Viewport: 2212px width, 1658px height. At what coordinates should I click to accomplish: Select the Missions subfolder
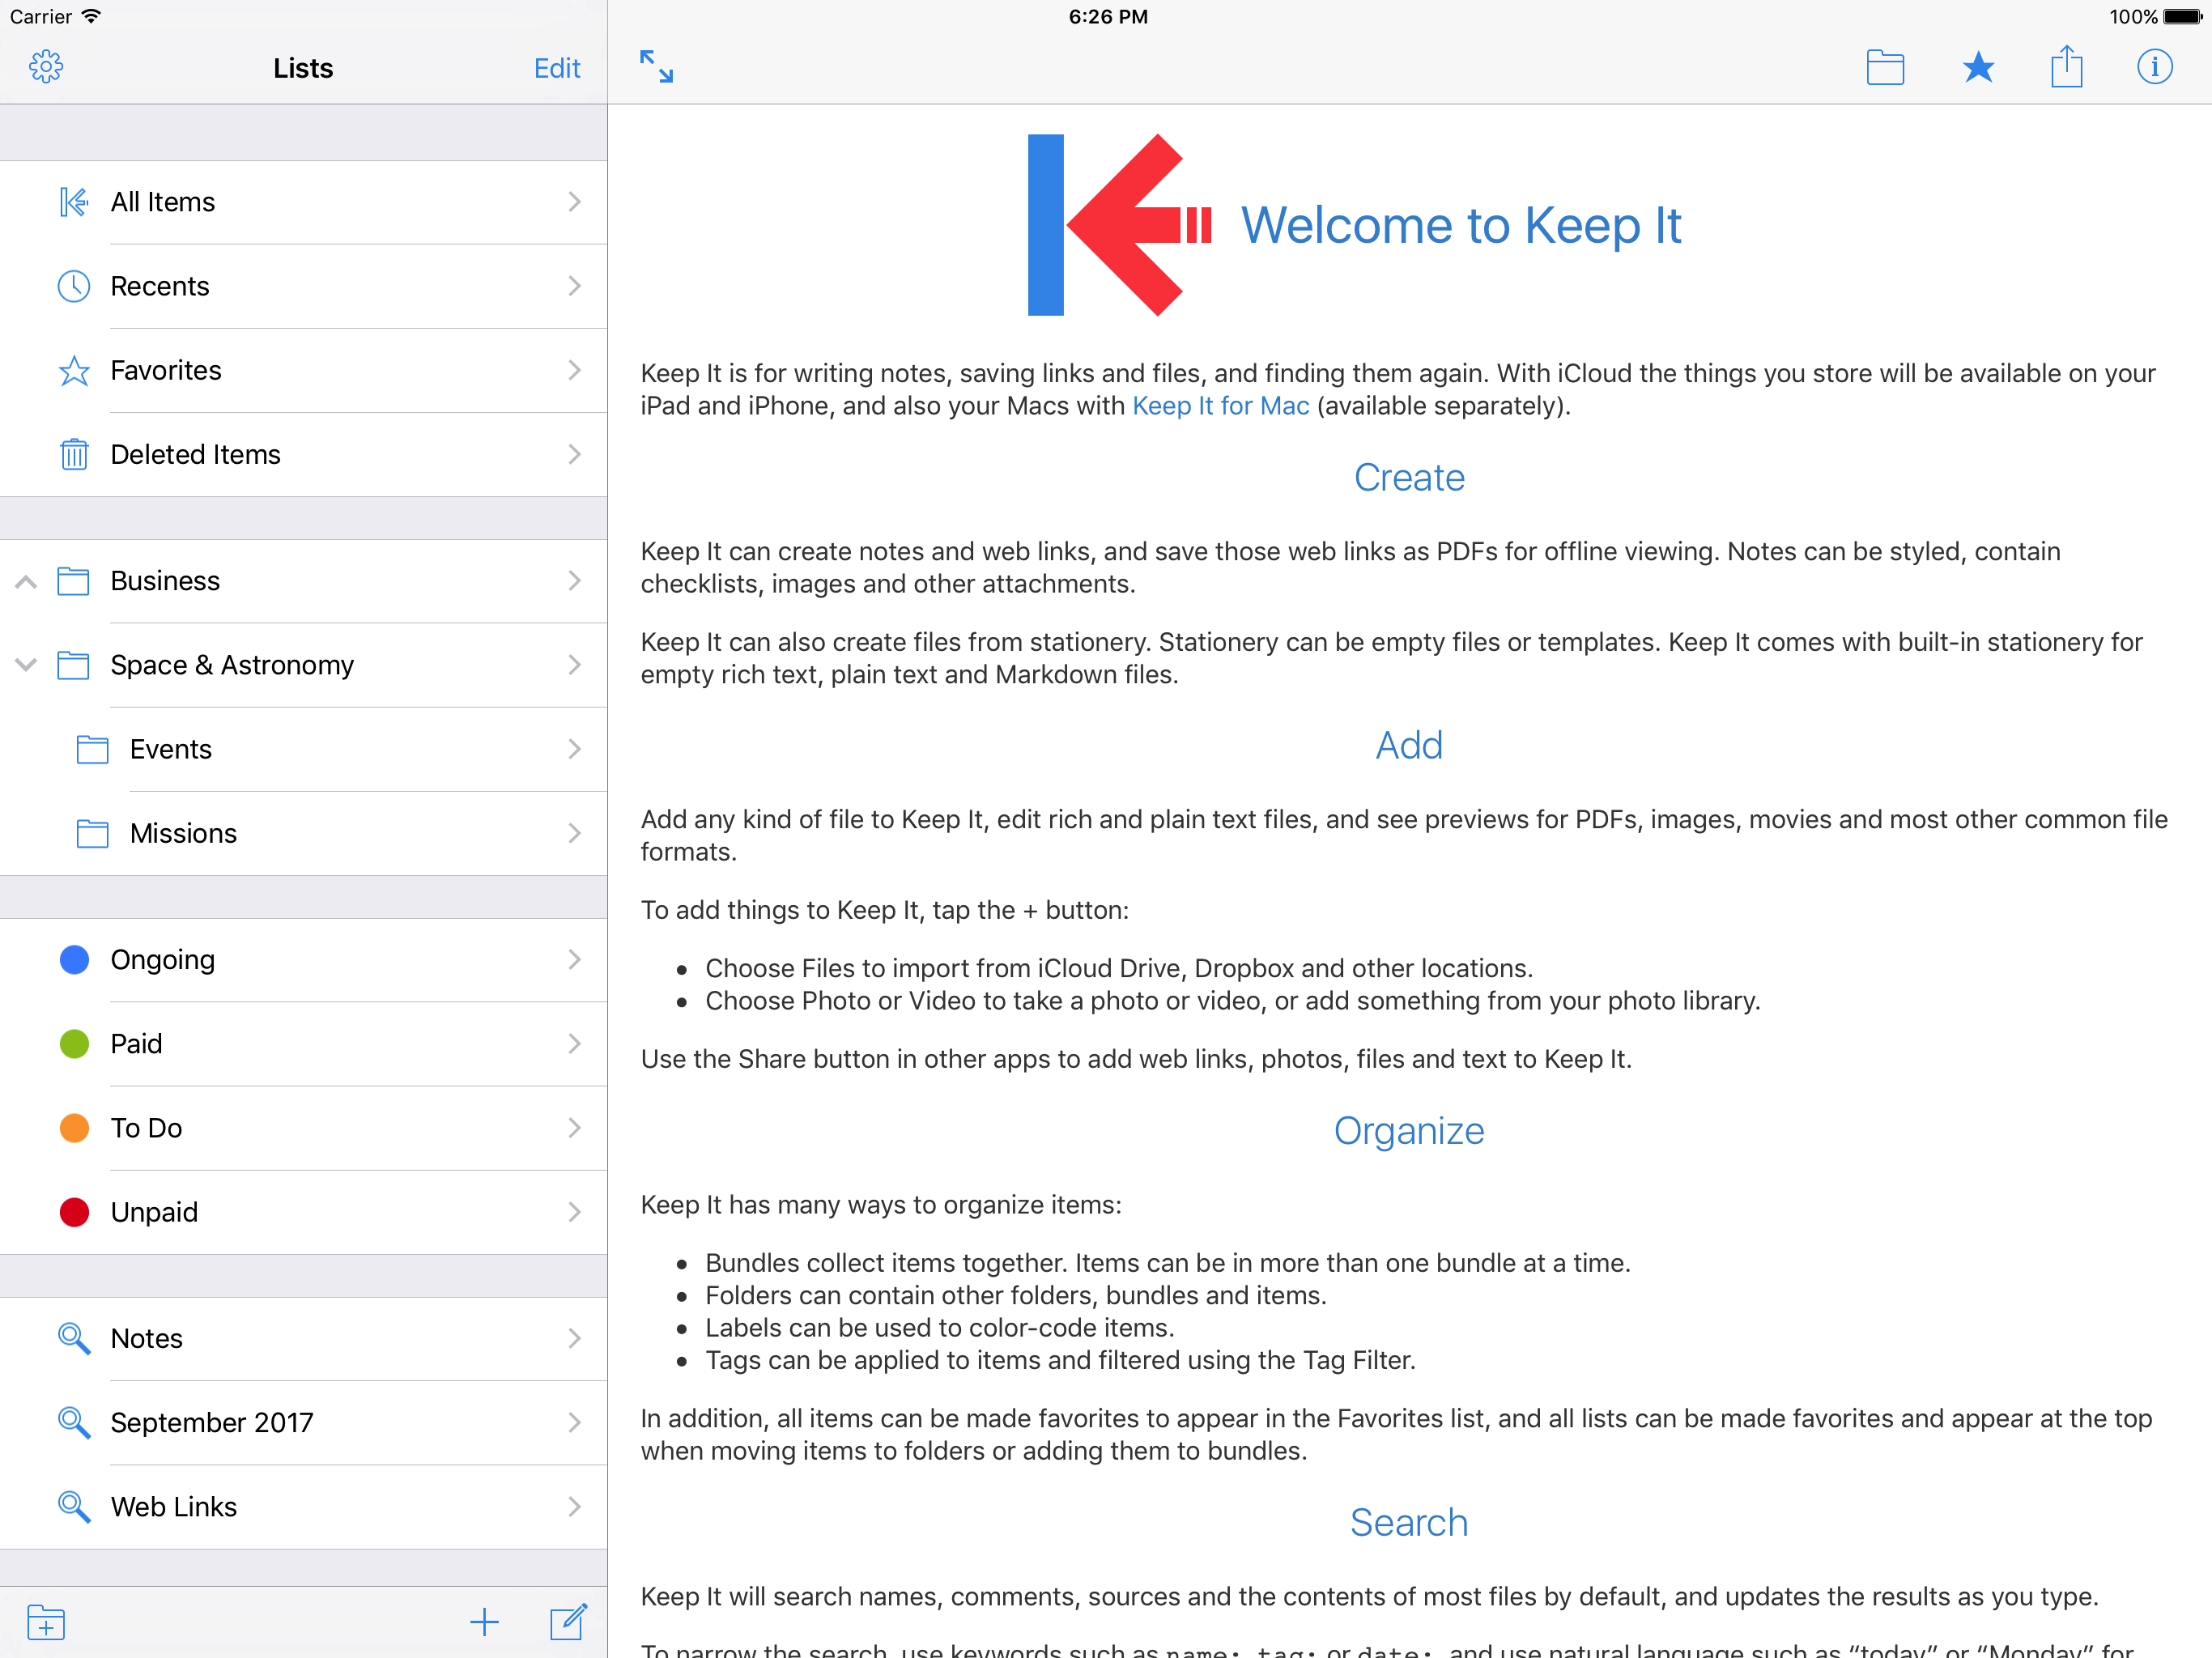(303, 833)
